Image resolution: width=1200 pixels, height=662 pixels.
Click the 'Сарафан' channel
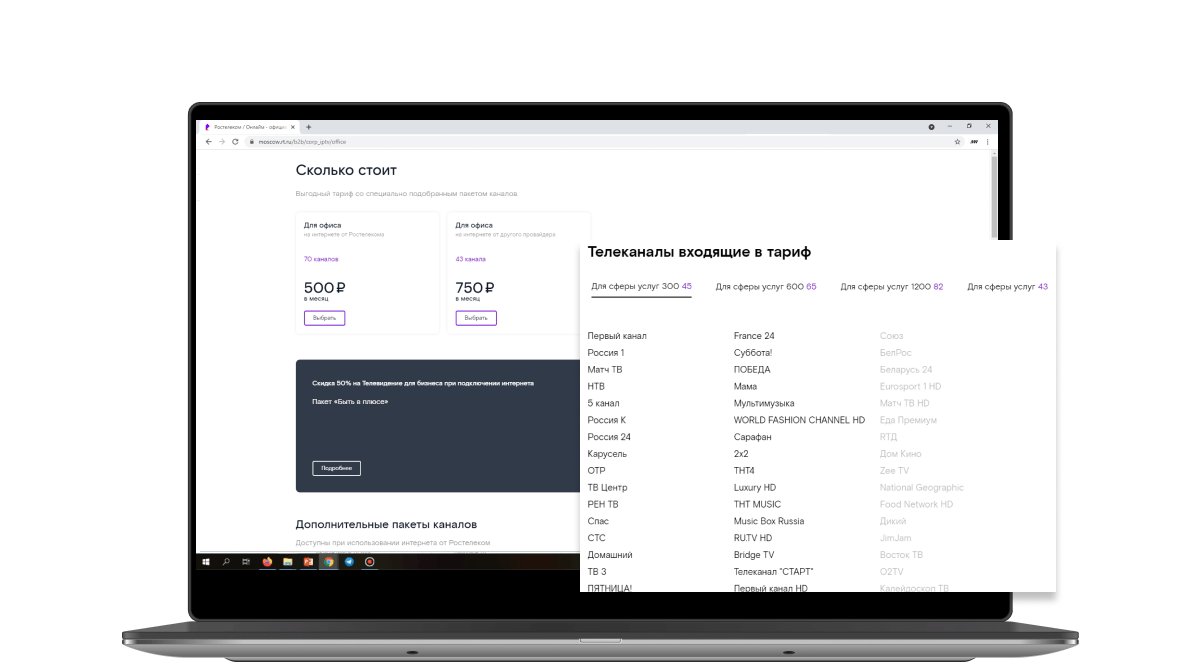pos(753,437)
